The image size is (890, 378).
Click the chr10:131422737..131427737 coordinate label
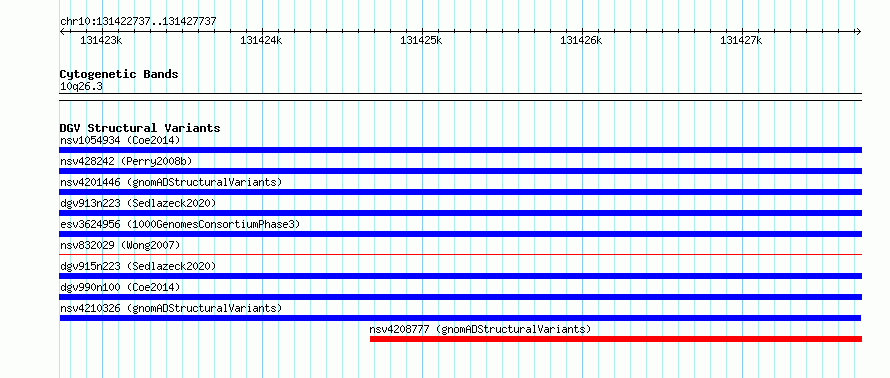click(x=138, y=22)
